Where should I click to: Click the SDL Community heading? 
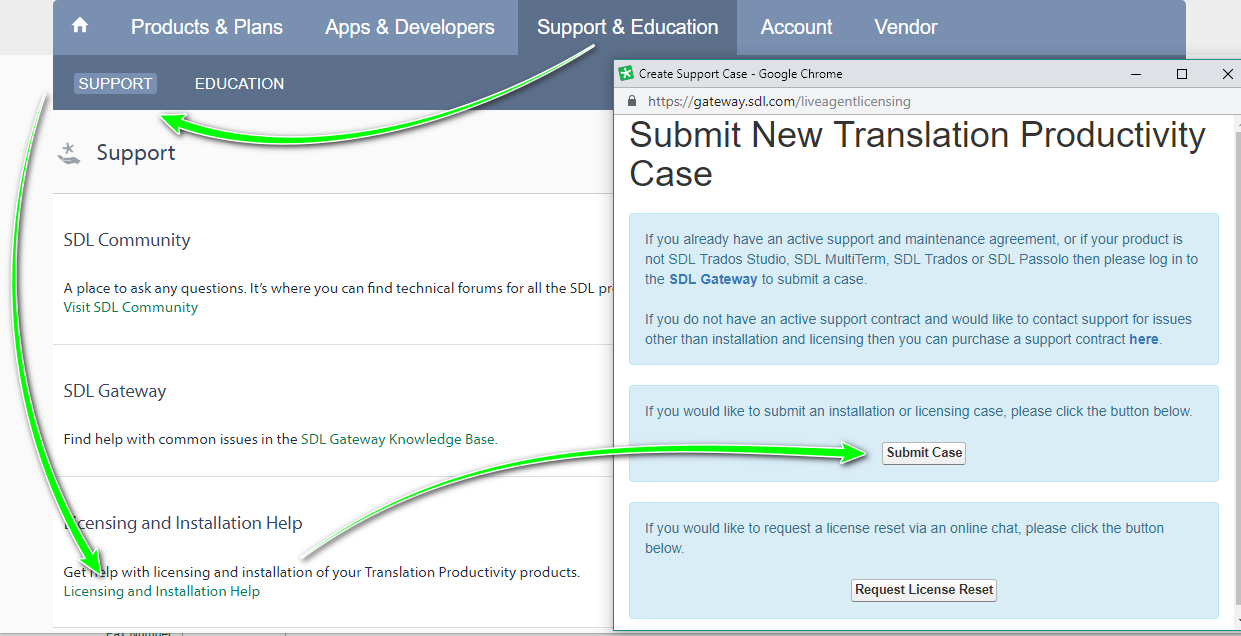(x=127, y=240)
